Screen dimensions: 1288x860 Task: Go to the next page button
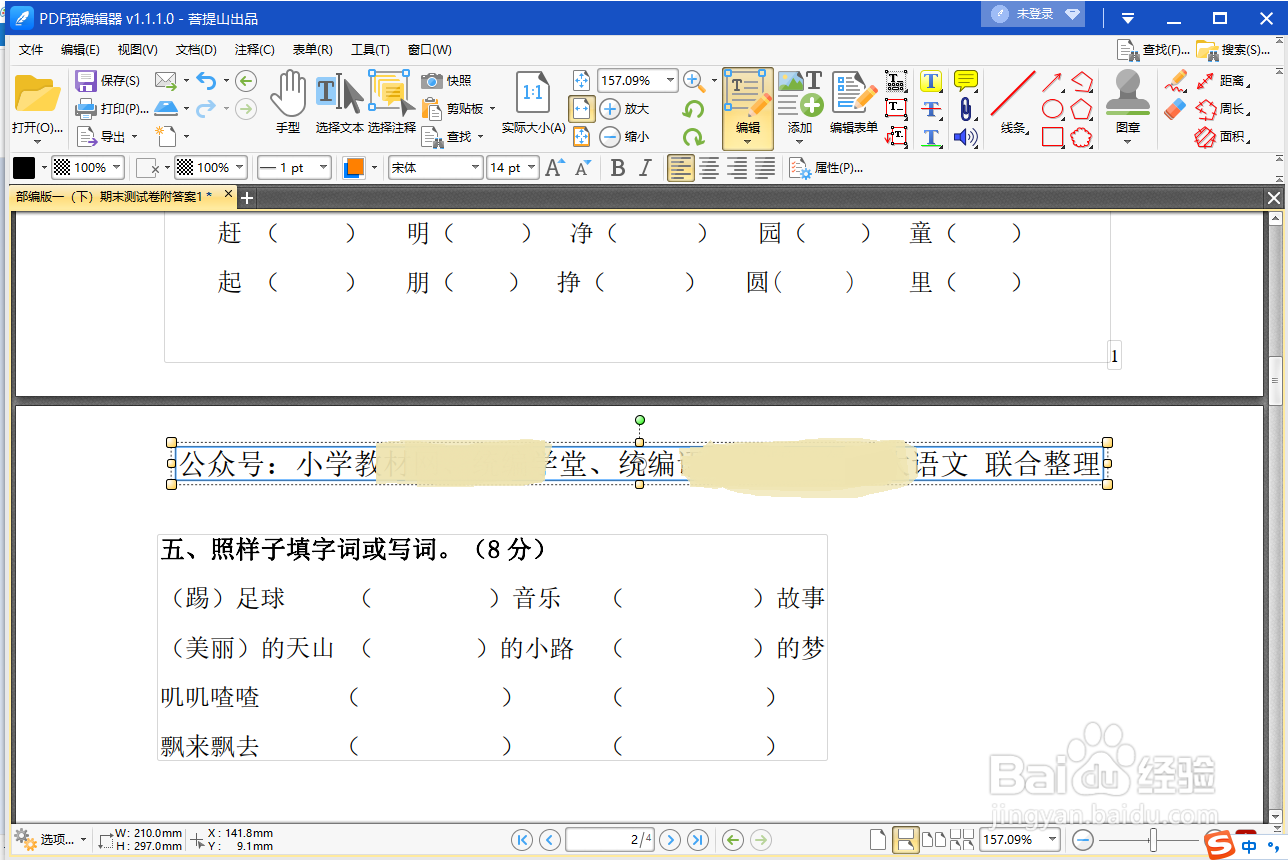pyautogui.click(x=671, y=840)
